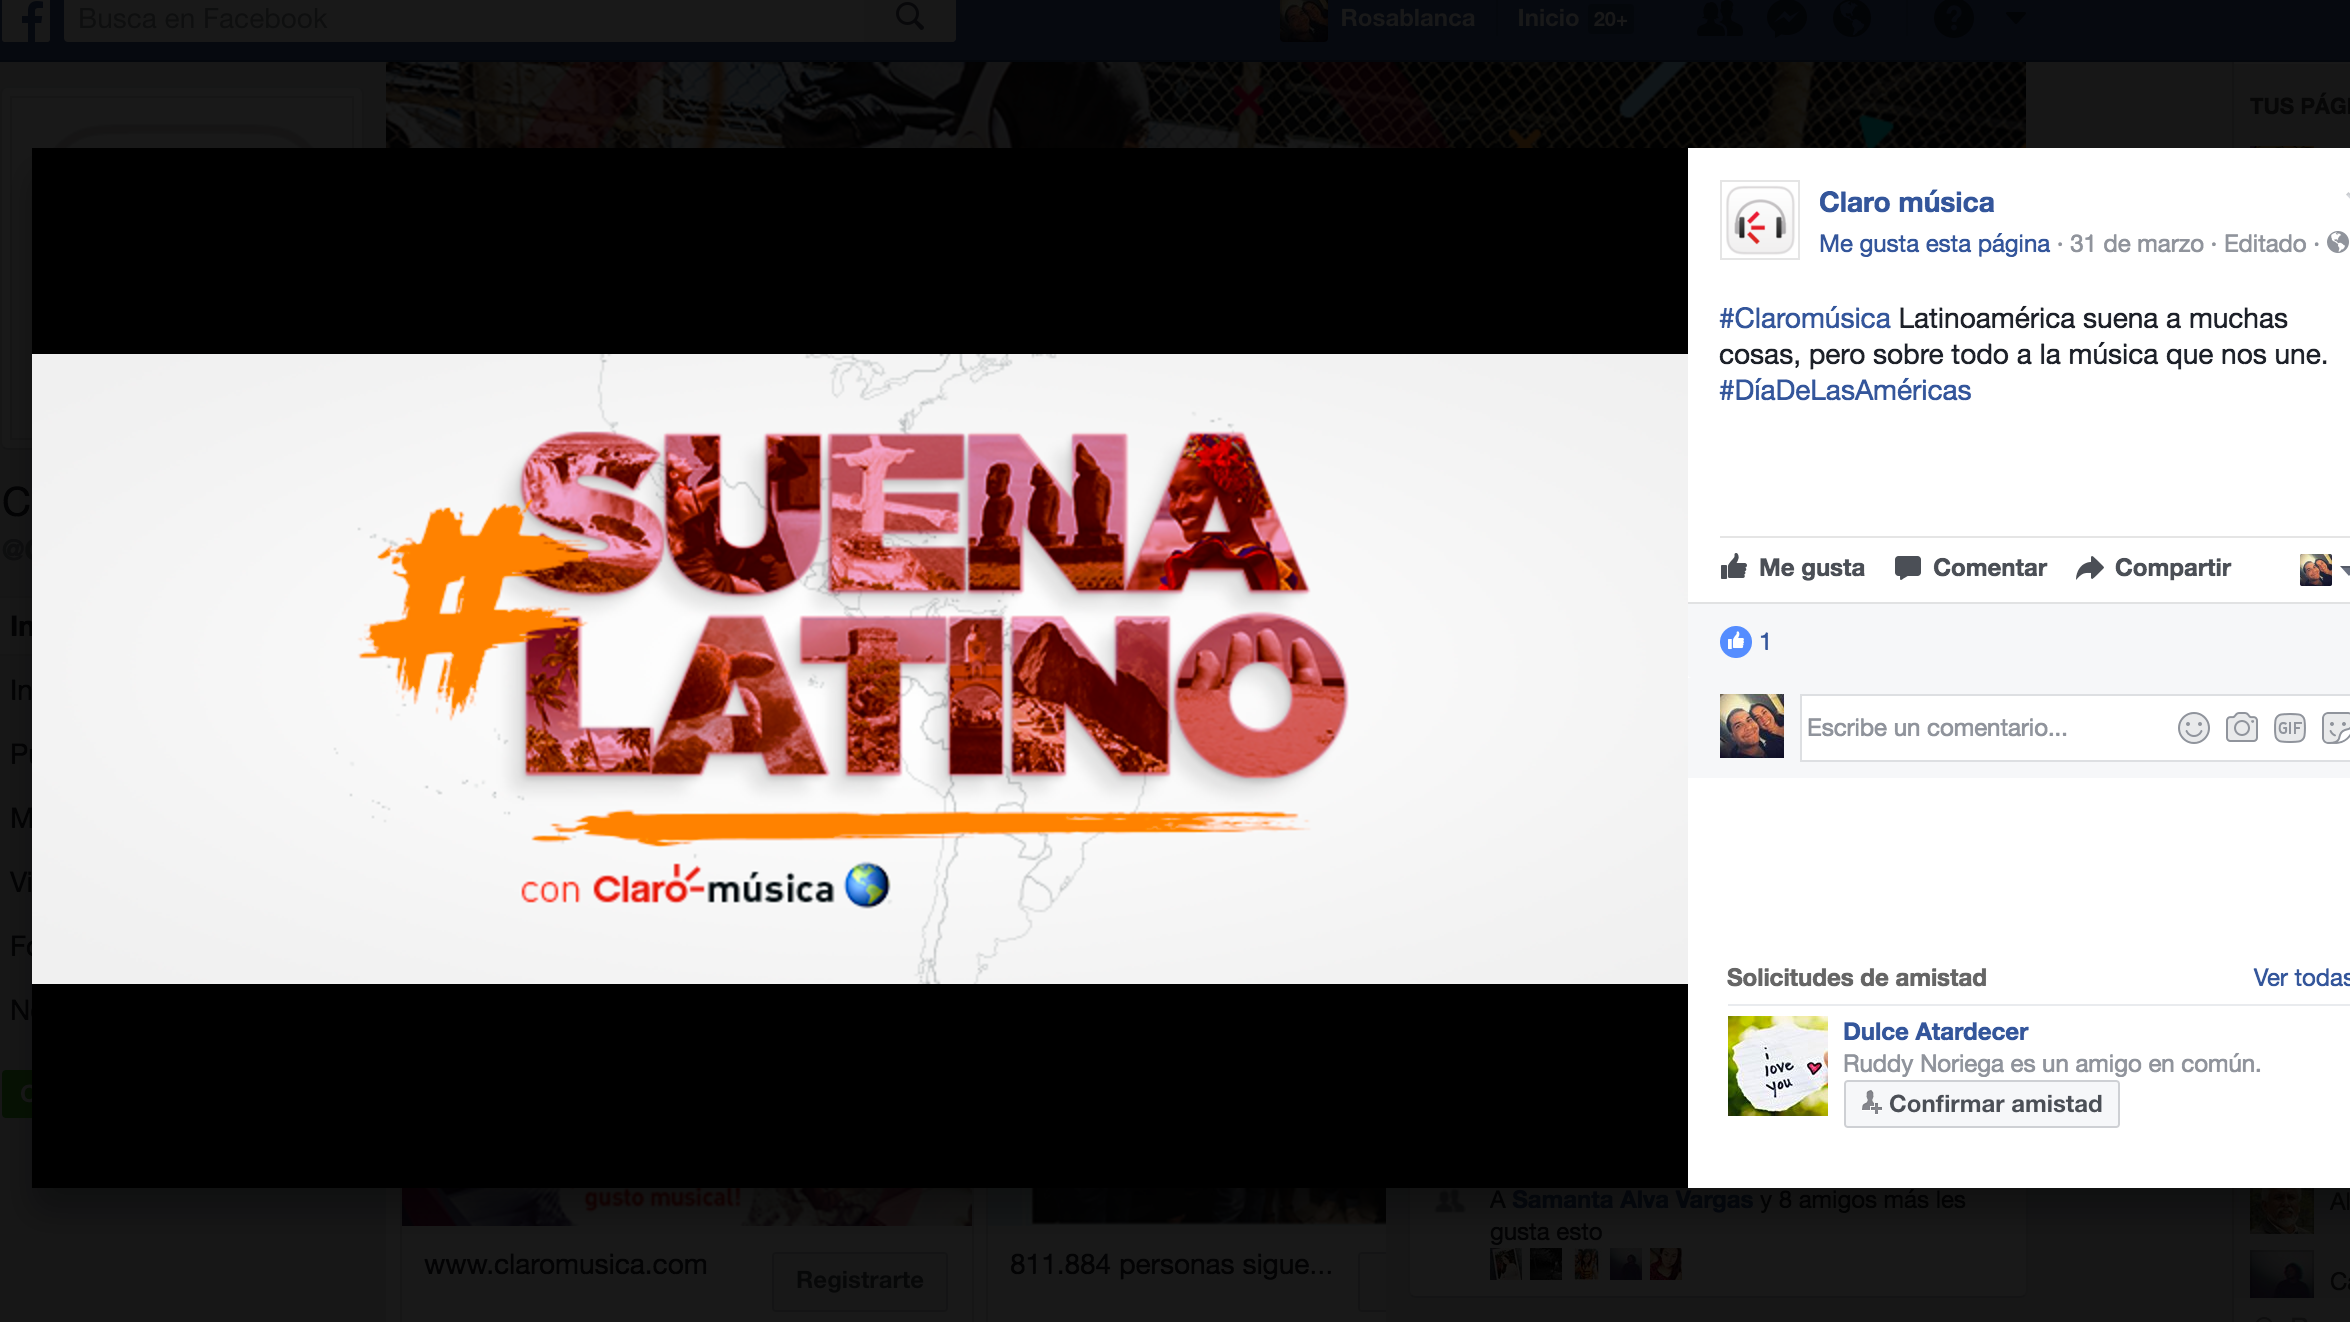Toggle Me gusta esta página link
The image size is (2350, 1322).
point(1934,244)
